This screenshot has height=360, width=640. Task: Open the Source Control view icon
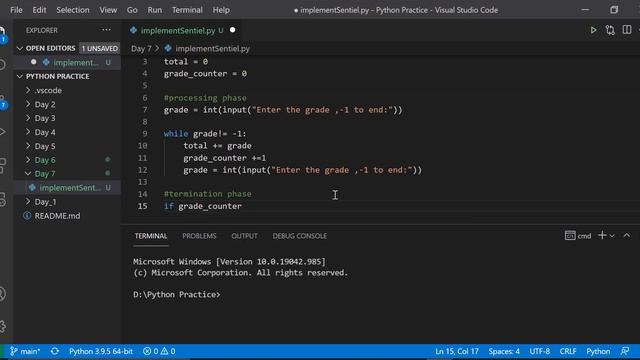click(2, 103)
